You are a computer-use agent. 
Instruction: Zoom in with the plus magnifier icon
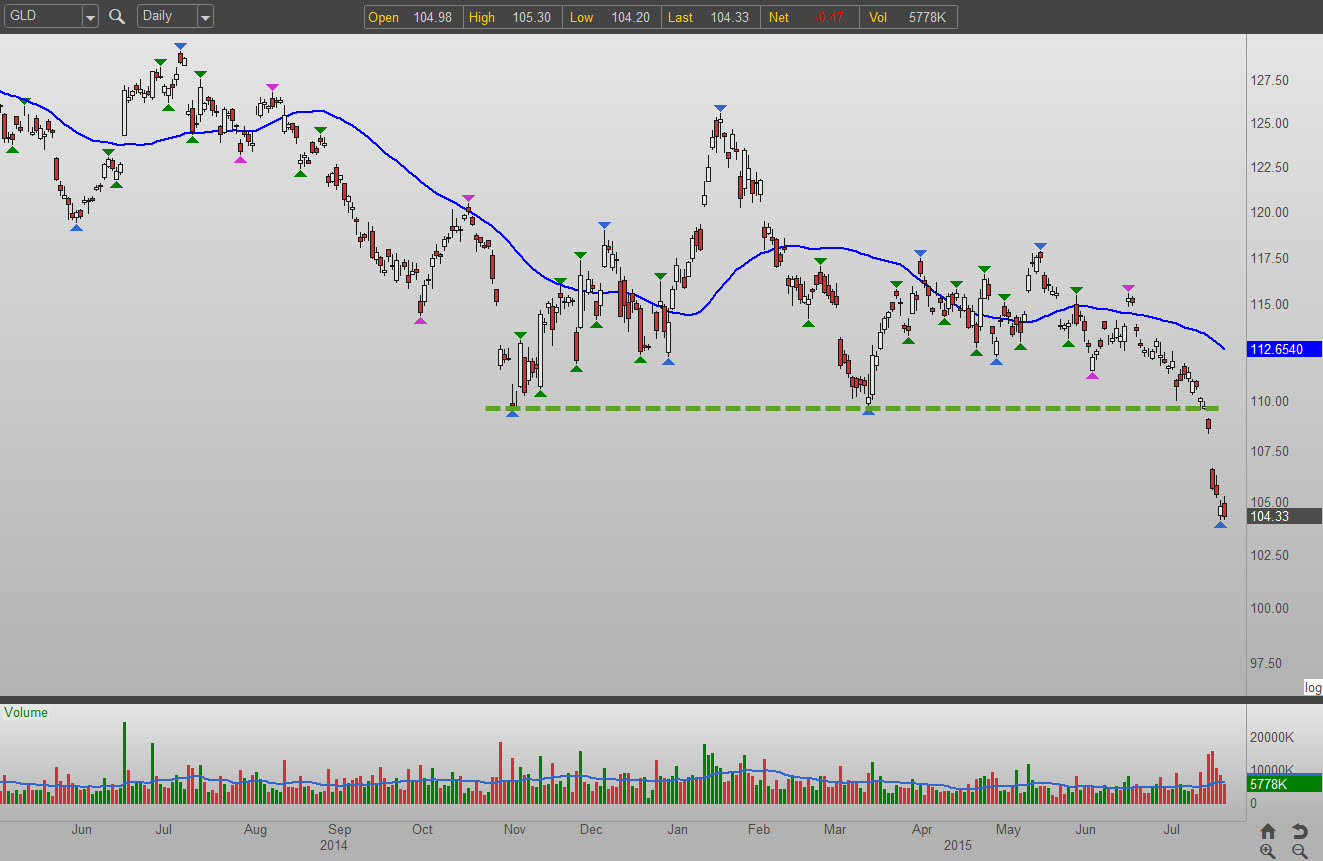pos(1268,851)
